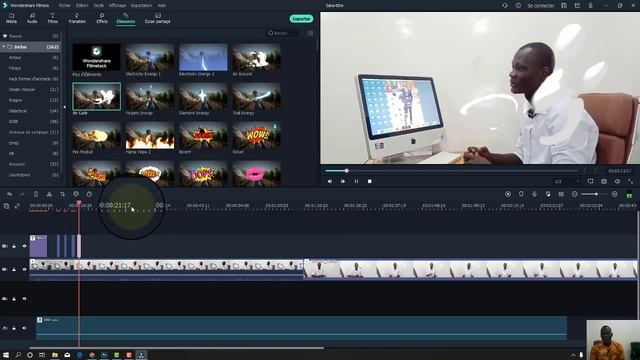Viewport: 640px width, 360px height.
Task: Open the Outils menu
Action: click(x=98, y=5)
